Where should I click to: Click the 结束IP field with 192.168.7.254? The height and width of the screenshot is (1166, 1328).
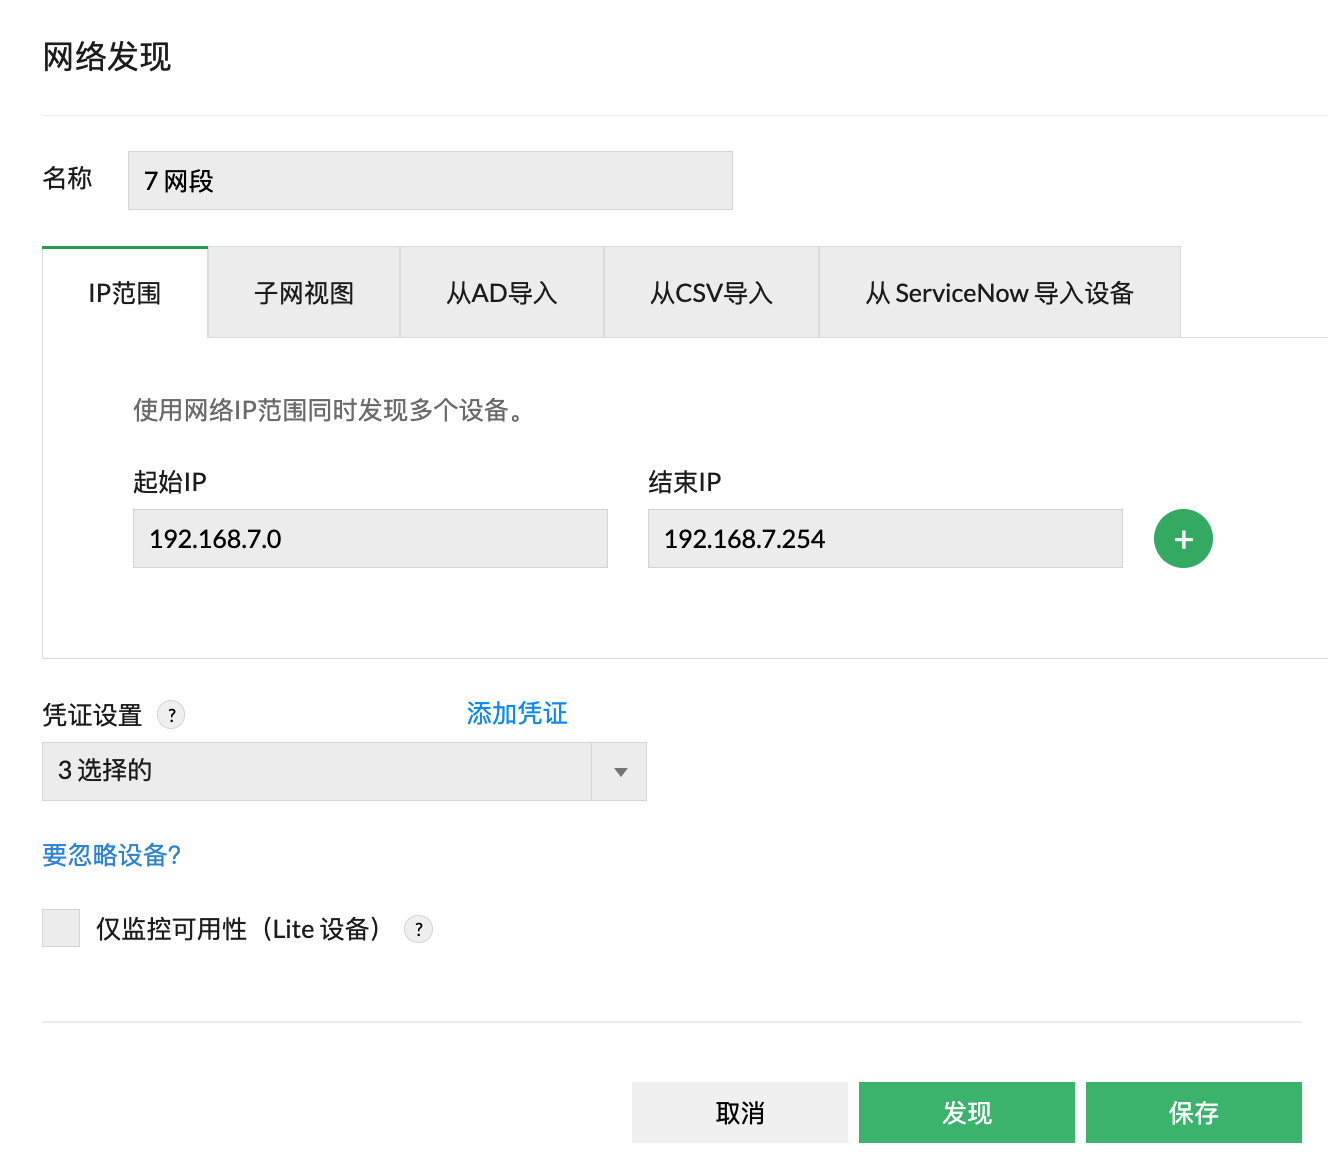885,538
